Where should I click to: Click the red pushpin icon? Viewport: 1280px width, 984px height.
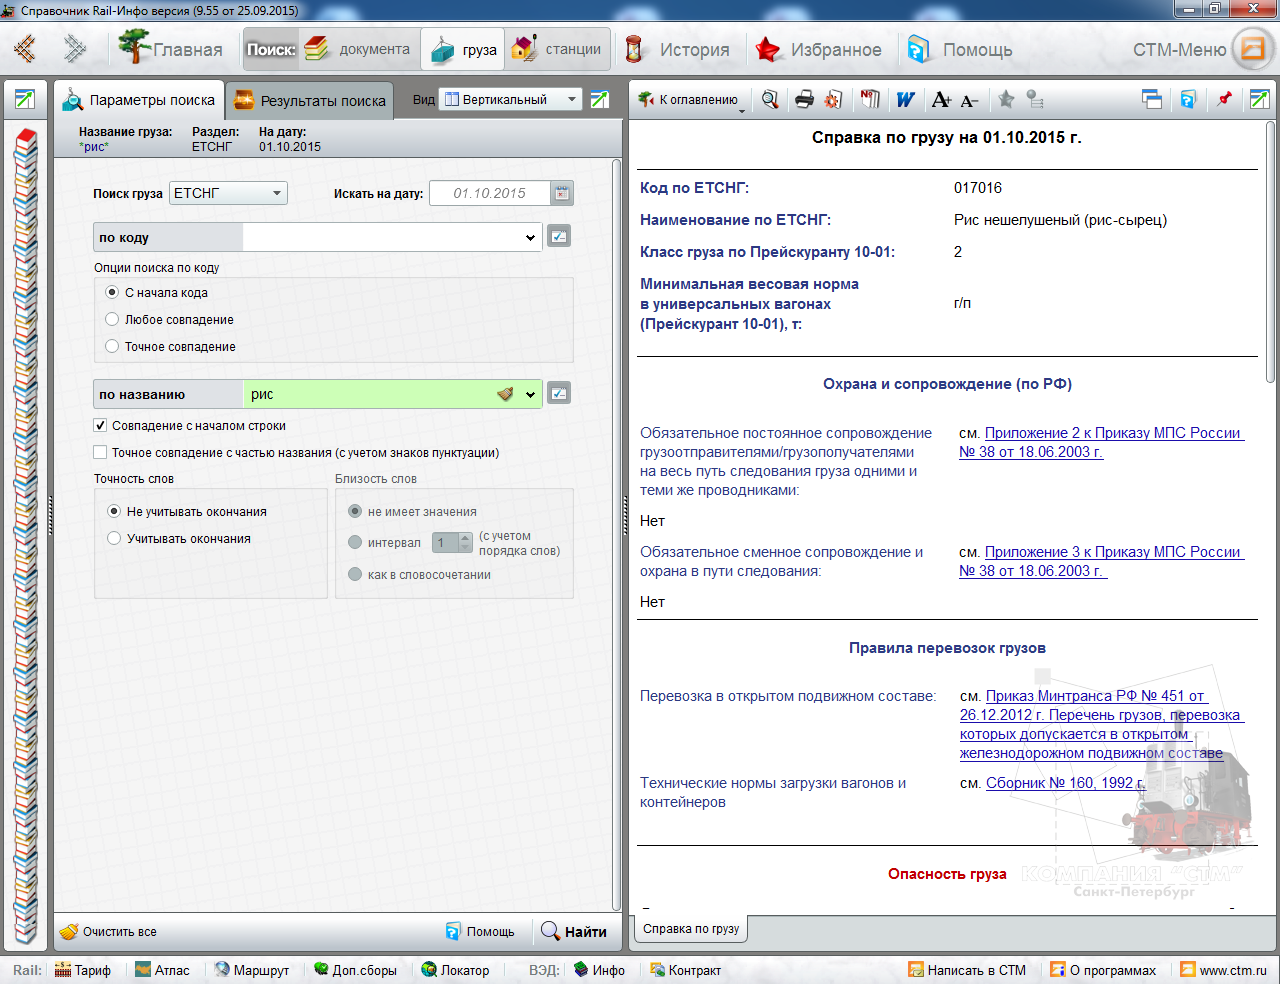click(1224, 99)
